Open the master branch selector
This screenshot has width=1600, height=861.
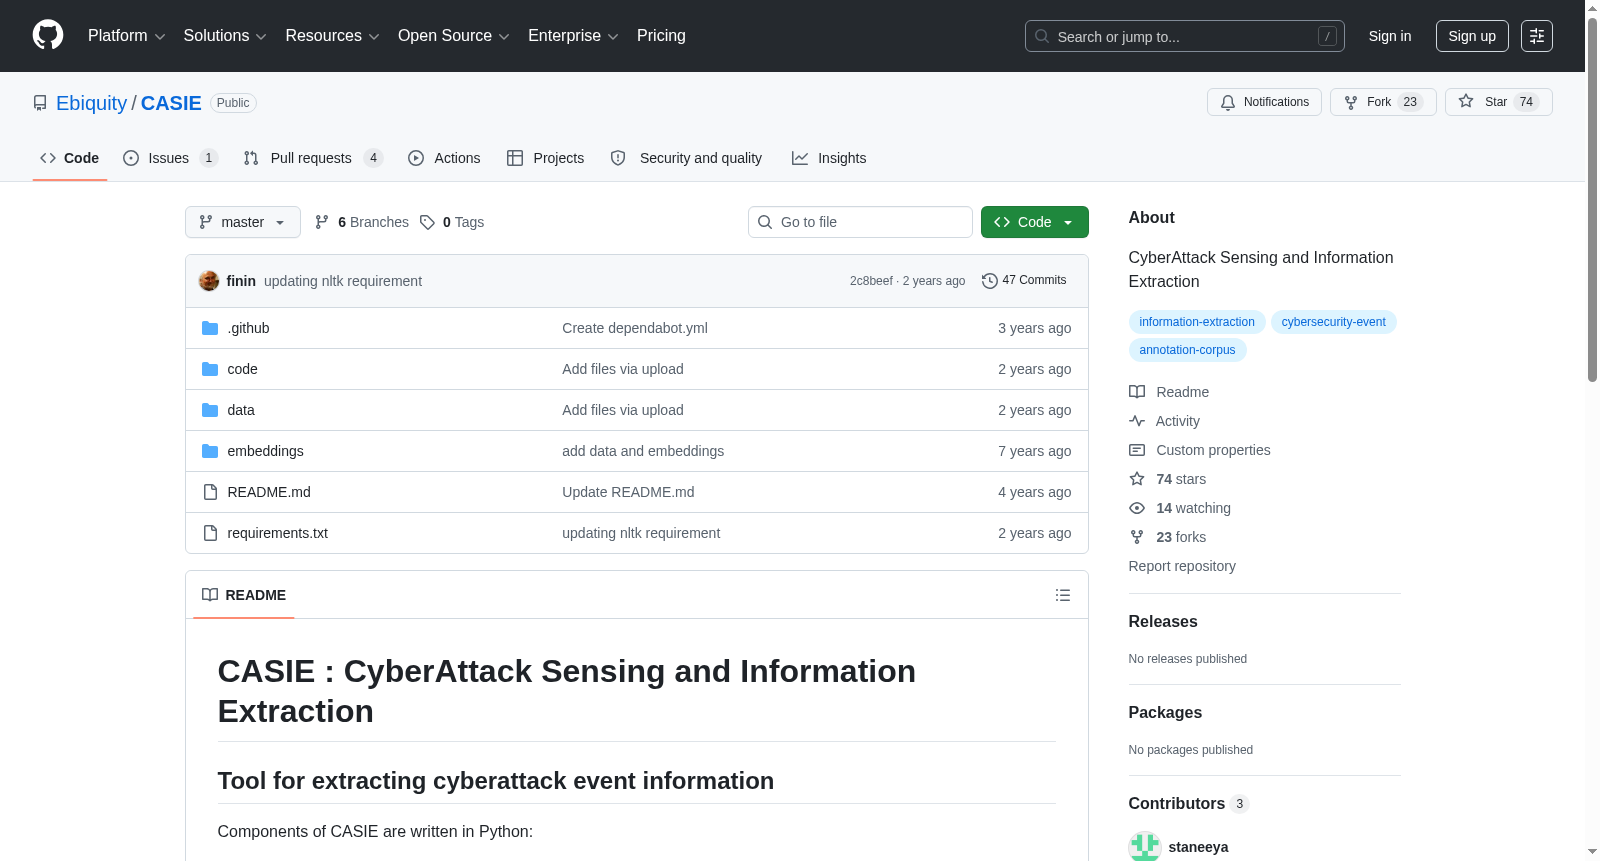[x=243, y=222]
